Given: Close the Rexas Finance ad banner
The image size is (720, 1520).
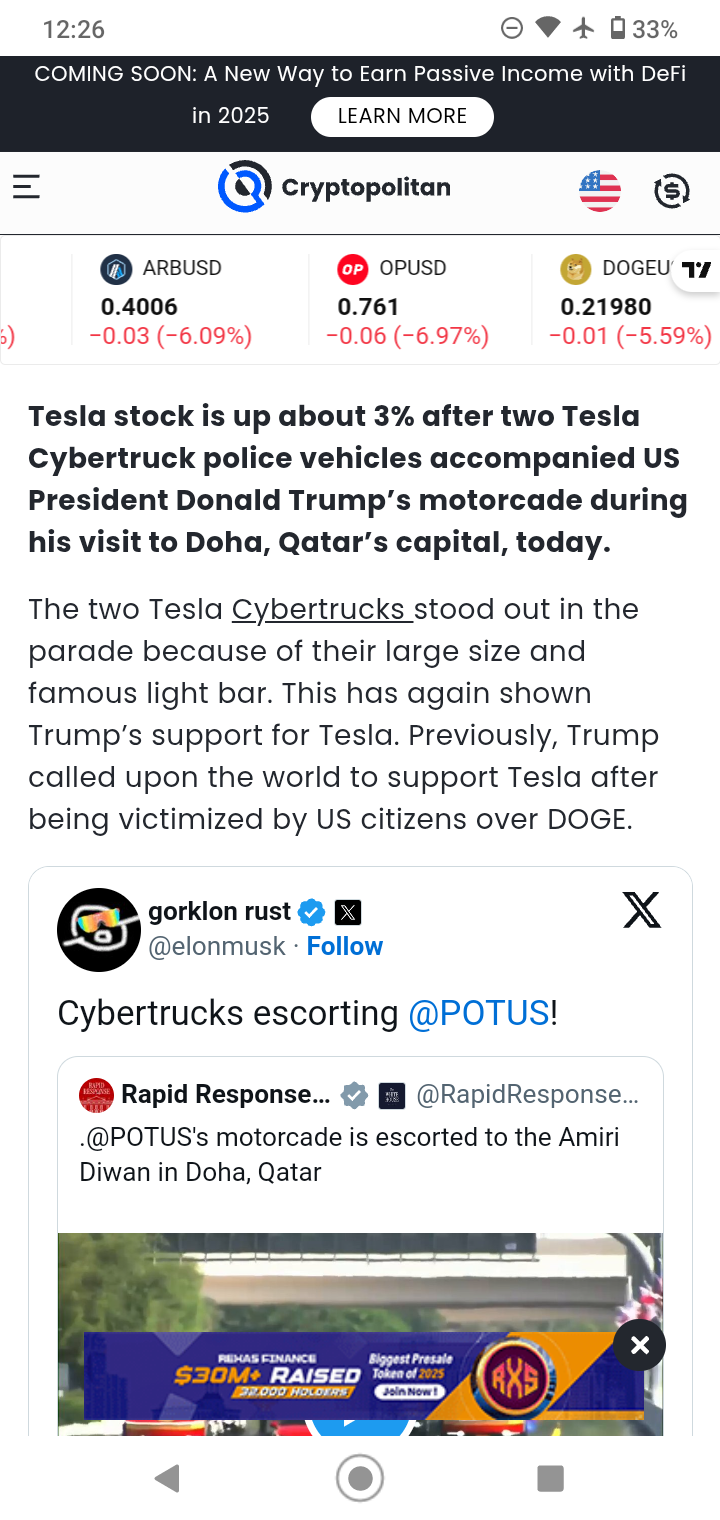Looking at the screenshot, I should tap(640, 1345).
